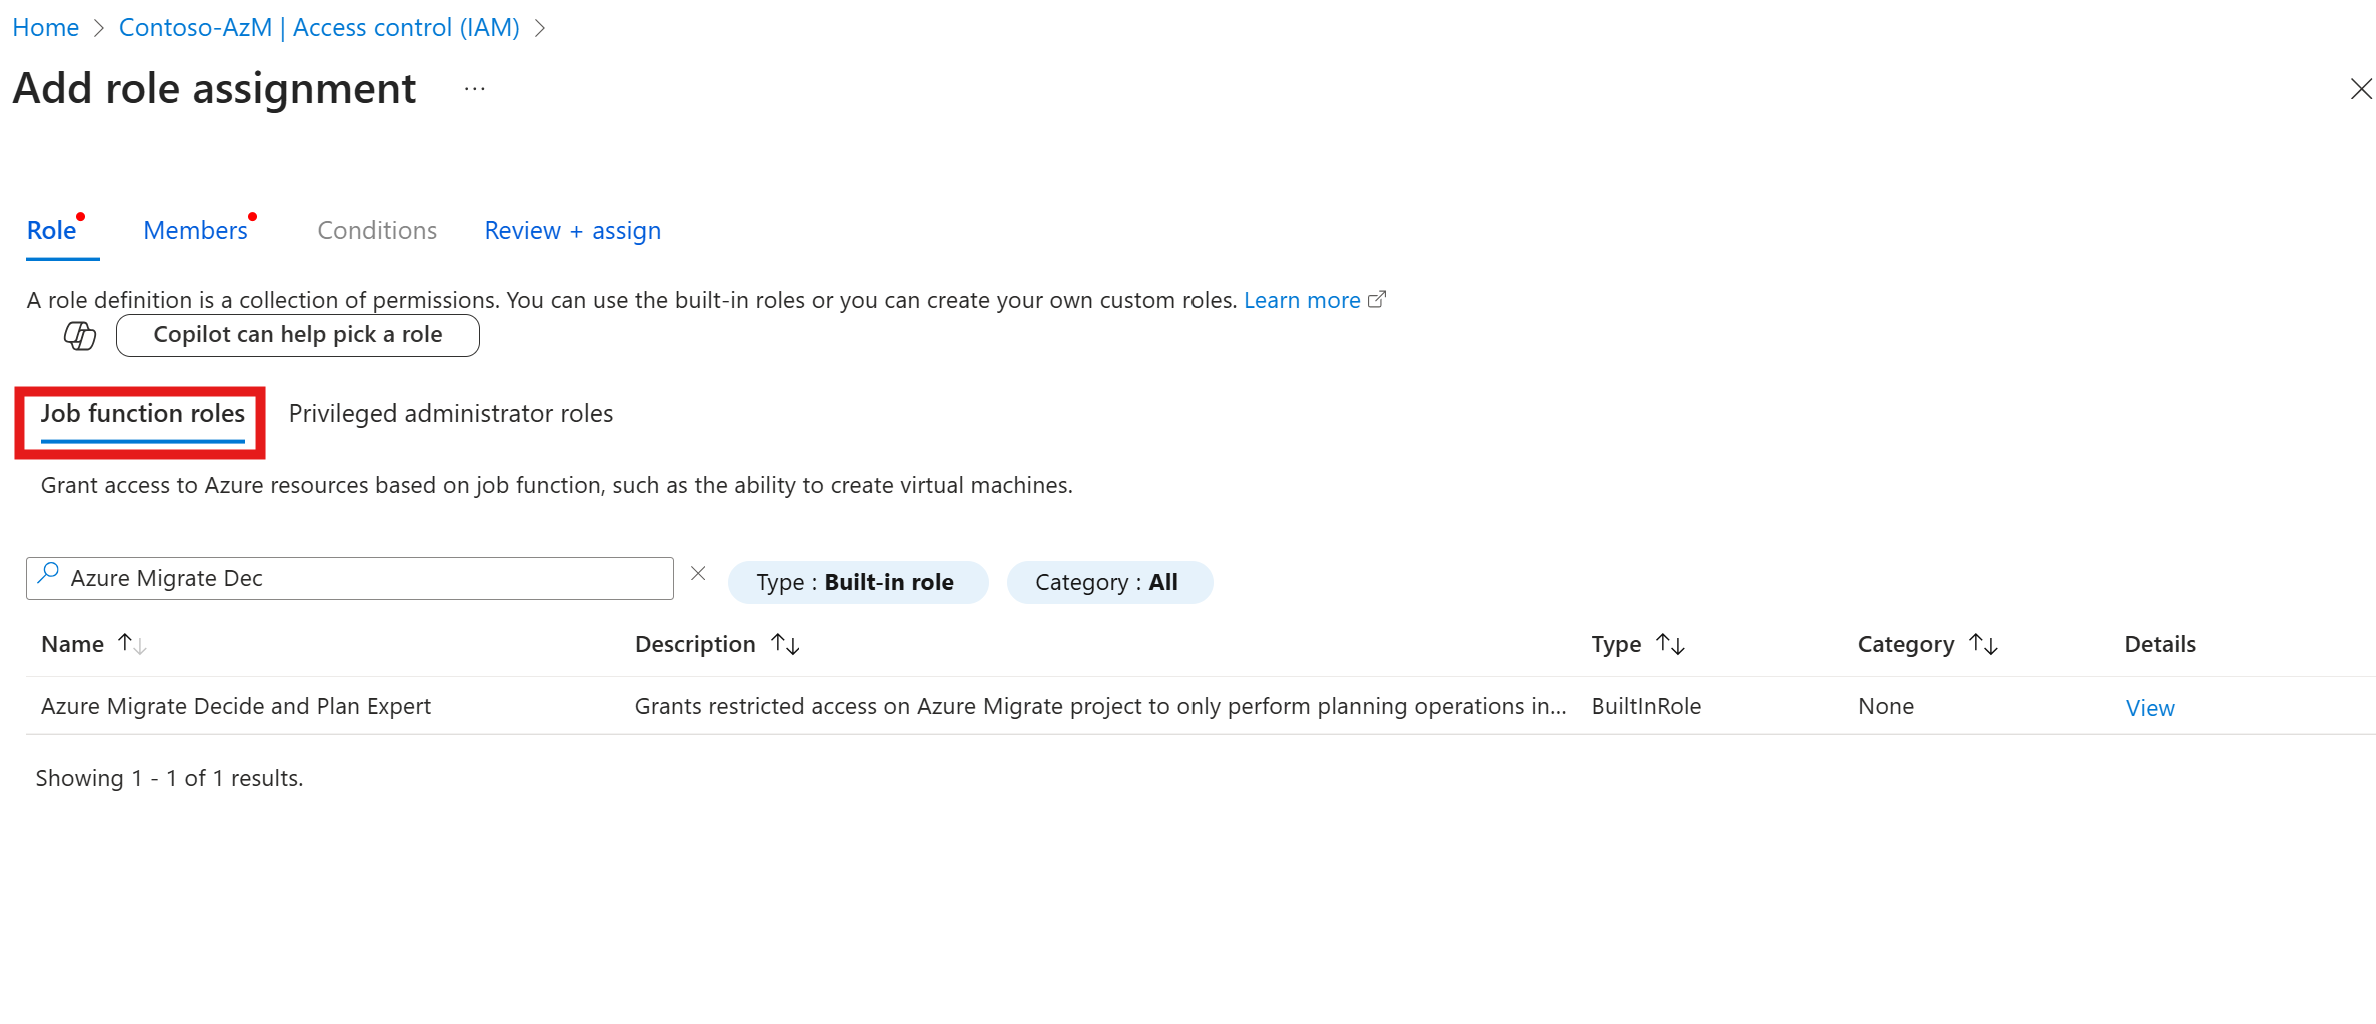Clear the role search box text
Image resolution: width=2376 pixels, height=1024 pixels.
point(698,574)
